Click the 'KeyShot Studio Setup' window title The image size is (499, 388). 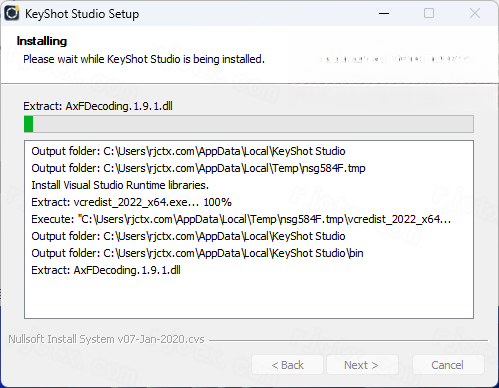point(82,14)
